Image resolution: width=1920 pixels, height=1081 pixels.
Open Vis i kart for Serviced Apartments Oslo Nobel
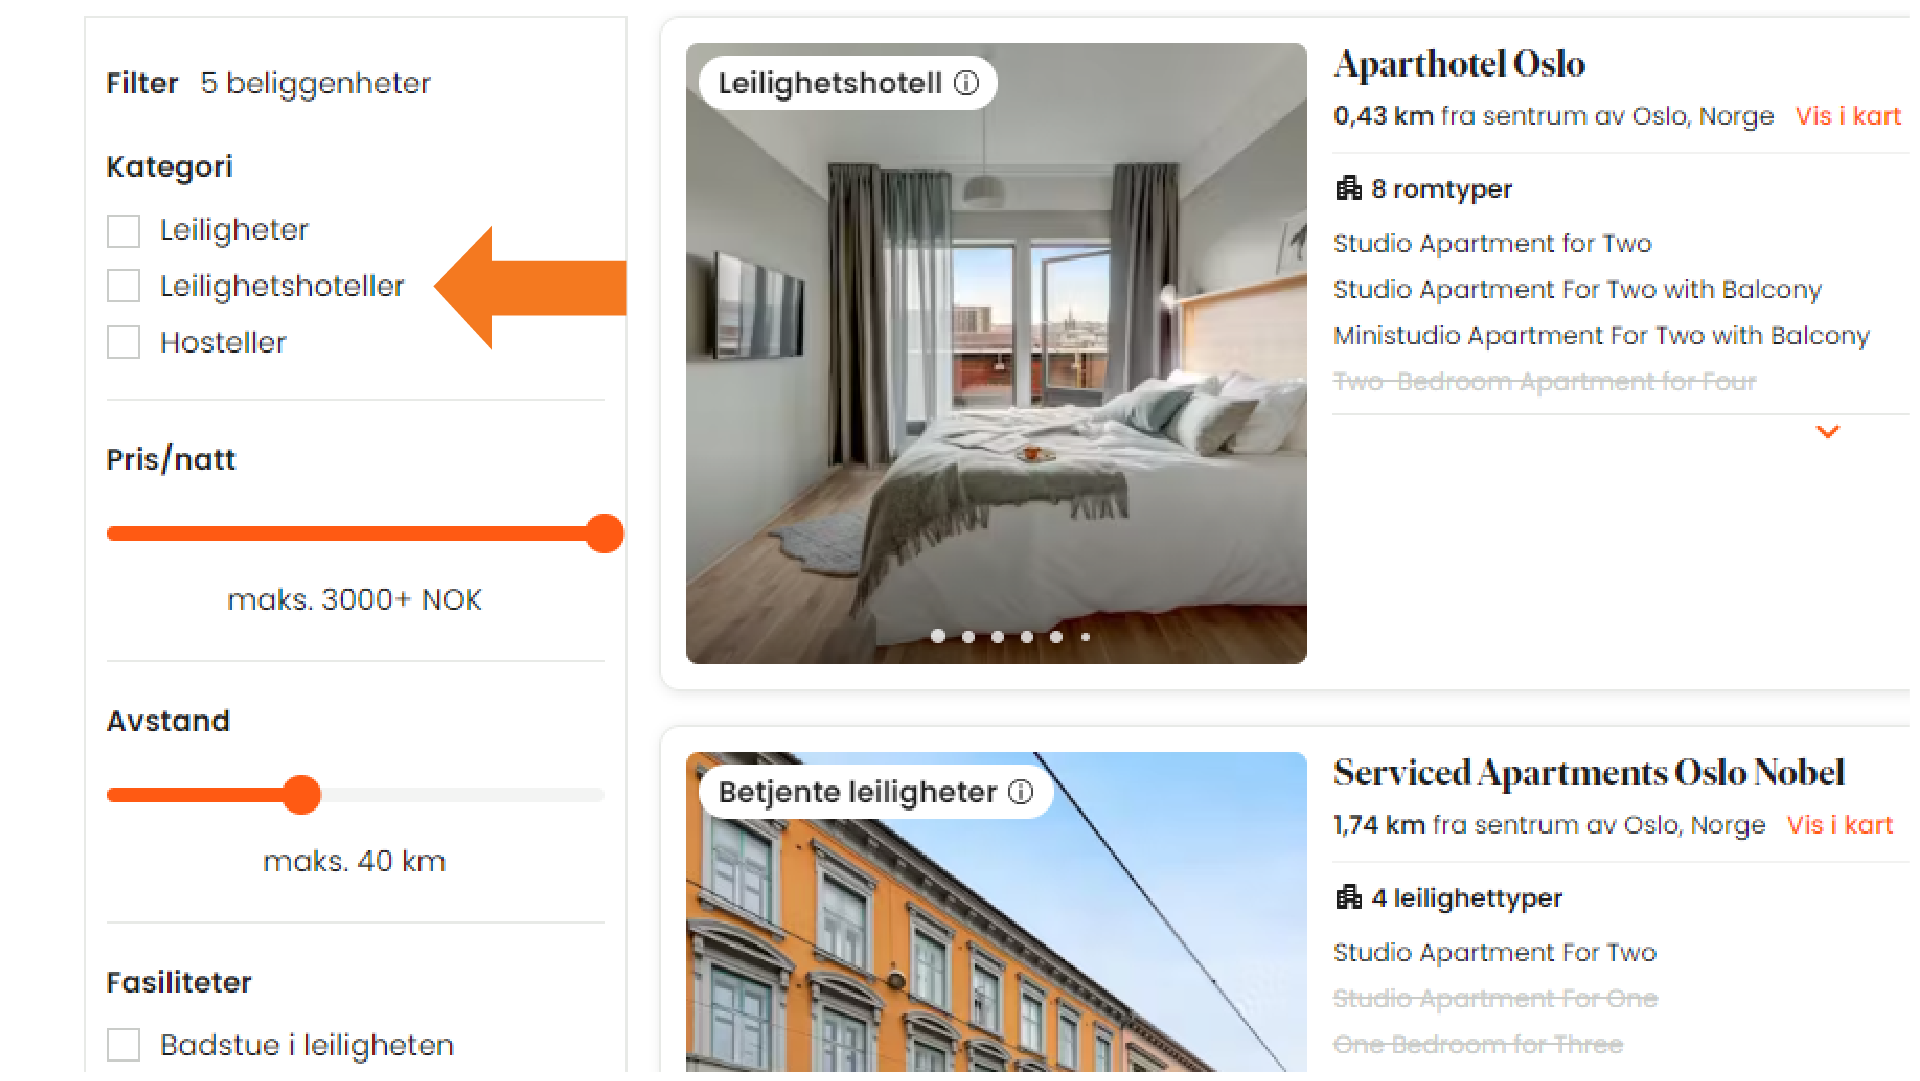pyautogui.click(x=1840, y=825)
